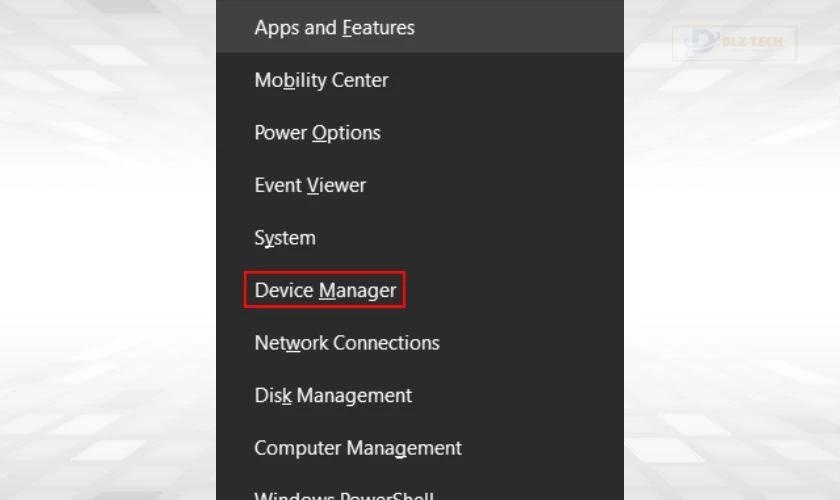Select the hovered entry at menu top
This screenshot has height=500, width=840.
click(x=334, y=28)
